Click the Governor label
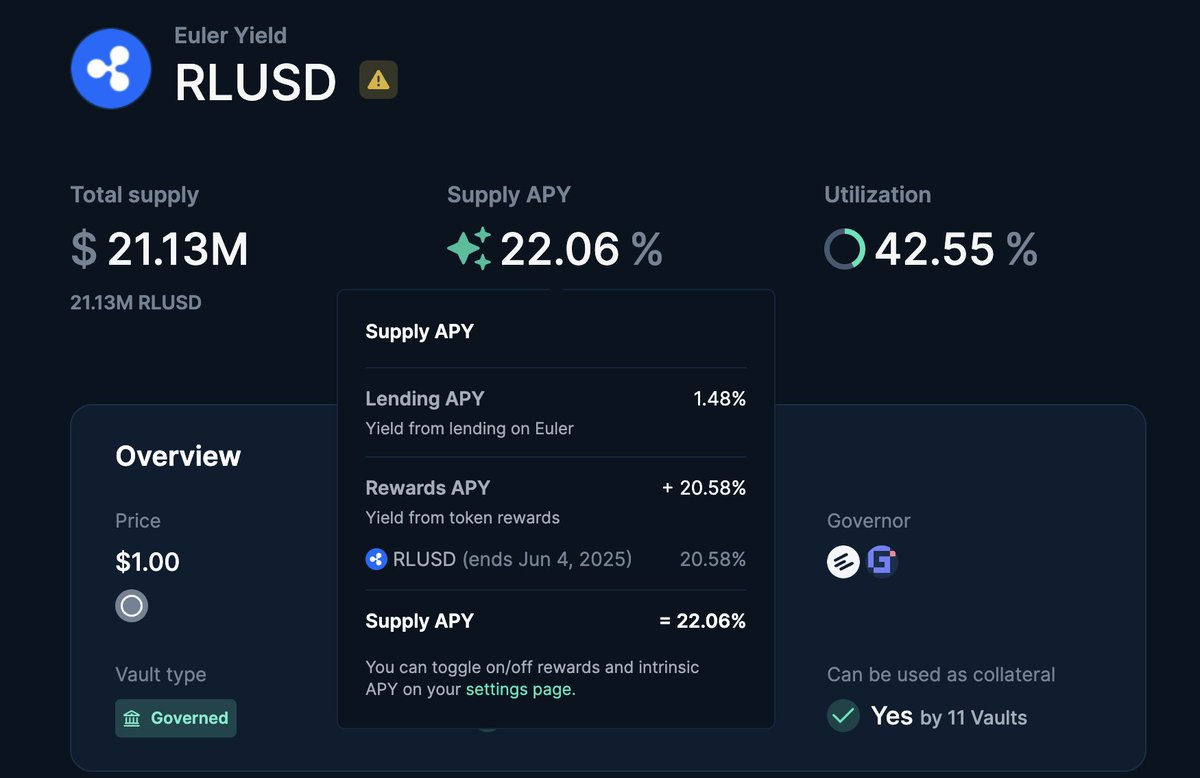This screenshot has width=1200, height=778. coord(869,521)
